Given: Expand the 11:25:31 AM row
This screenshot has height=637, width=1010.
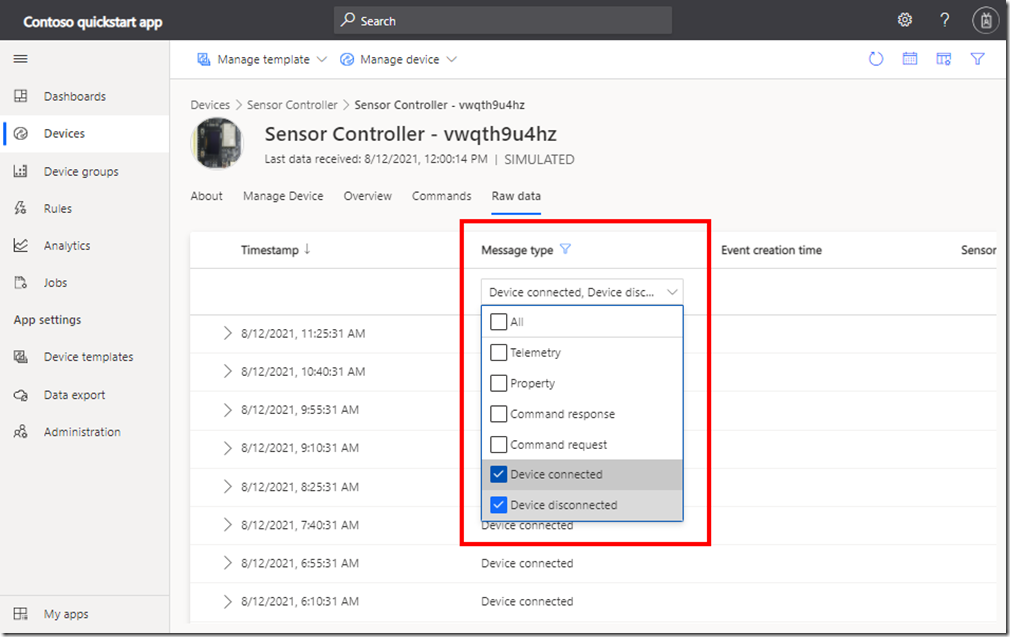Looking at the screenshot, I should [x=227, y=333].
